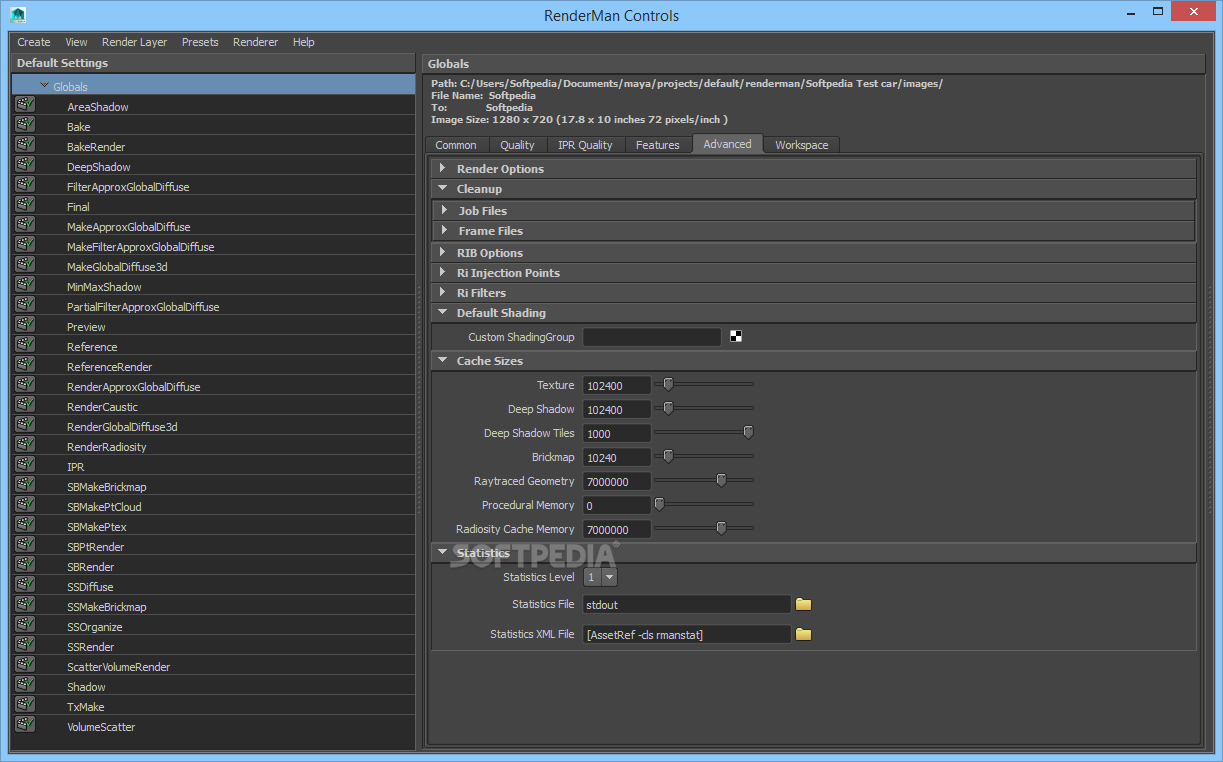This screenshot has width=1223, height=762.
Task: Collapse the Globals tree node
Action: click(x=45, y=86)
